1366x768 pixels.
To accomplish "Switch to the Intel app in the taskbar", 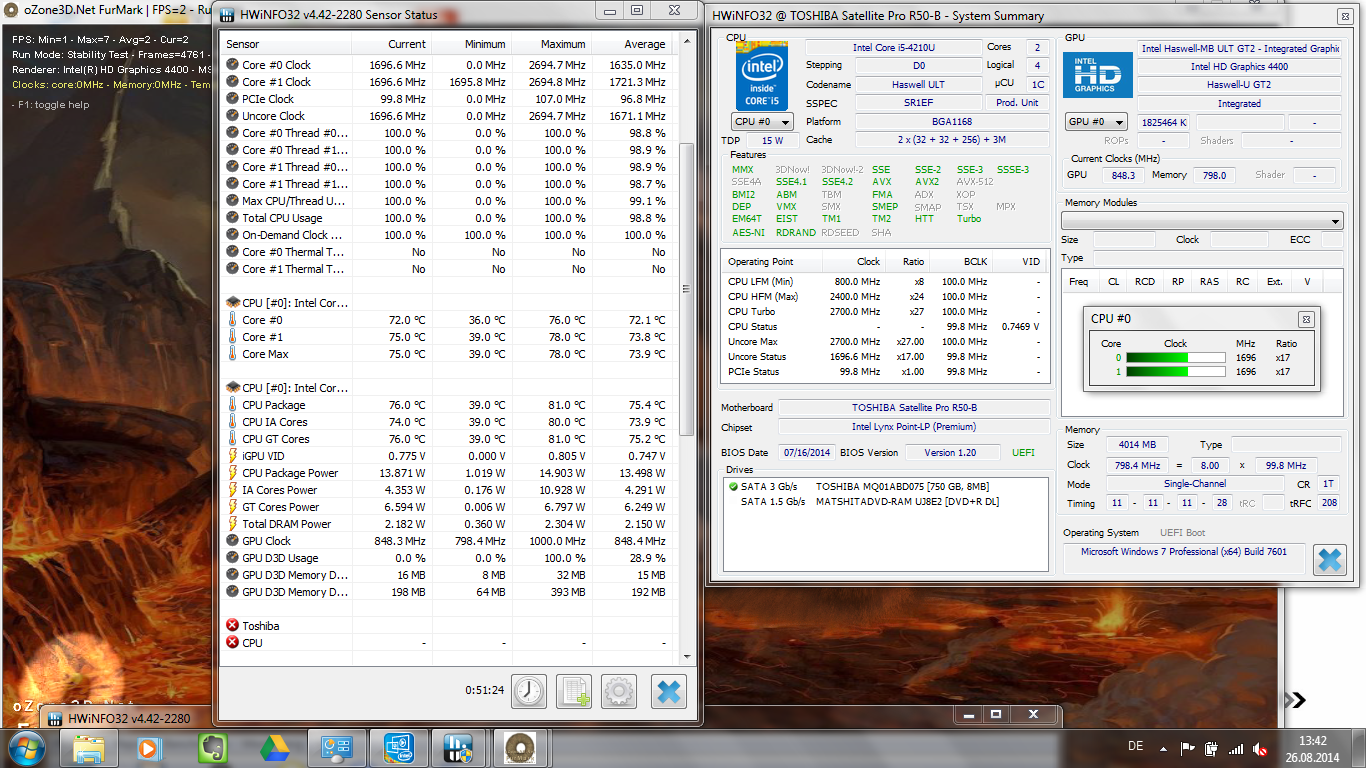I will click(397, 748).
